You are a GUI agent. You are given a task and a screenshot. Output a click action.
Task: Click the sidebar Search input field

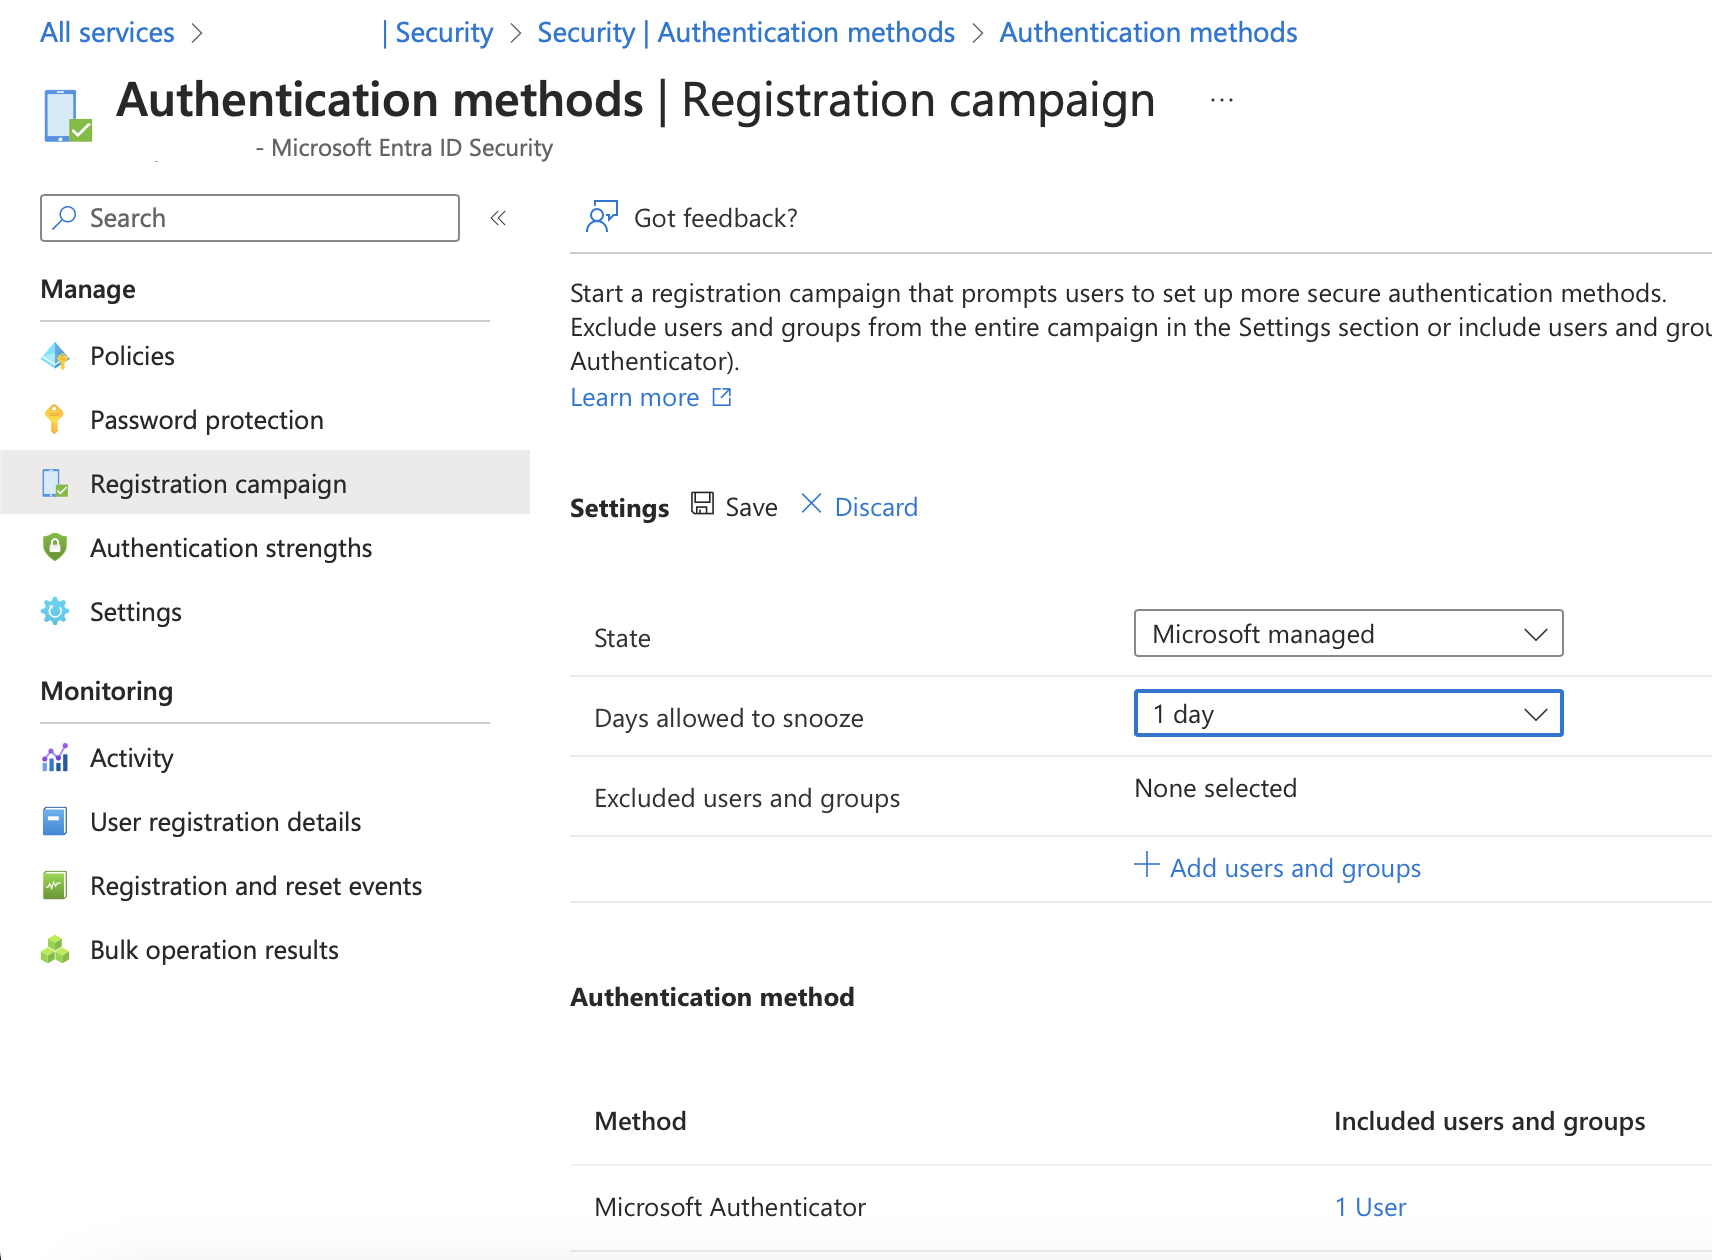click(x=250, y=218)
